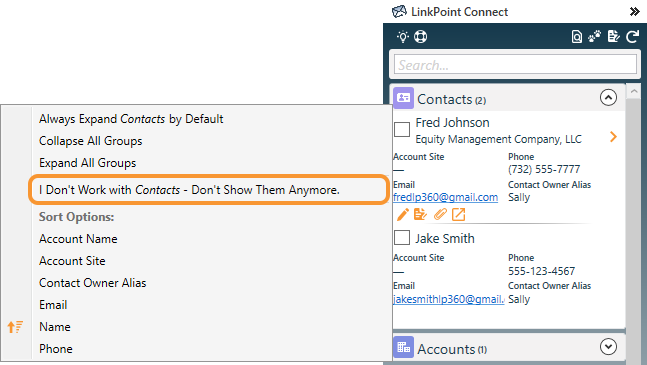Click in the Search field
This screenshot has height=365, width=647.
pos(515,65)
